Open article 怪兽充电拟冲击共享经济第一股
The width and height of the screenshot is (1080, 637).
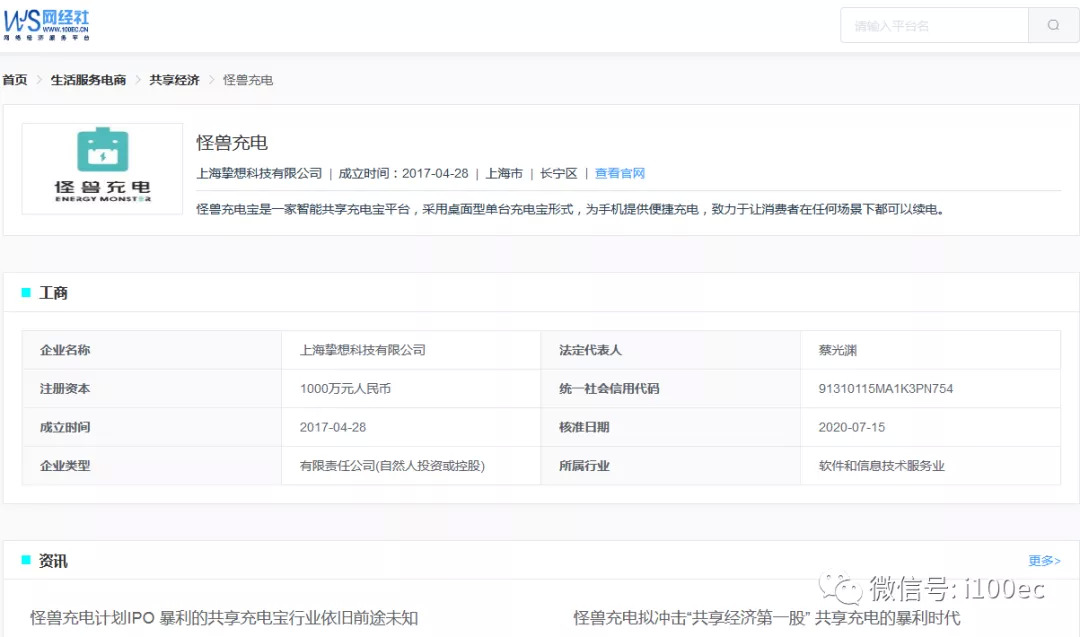[766, 618]
